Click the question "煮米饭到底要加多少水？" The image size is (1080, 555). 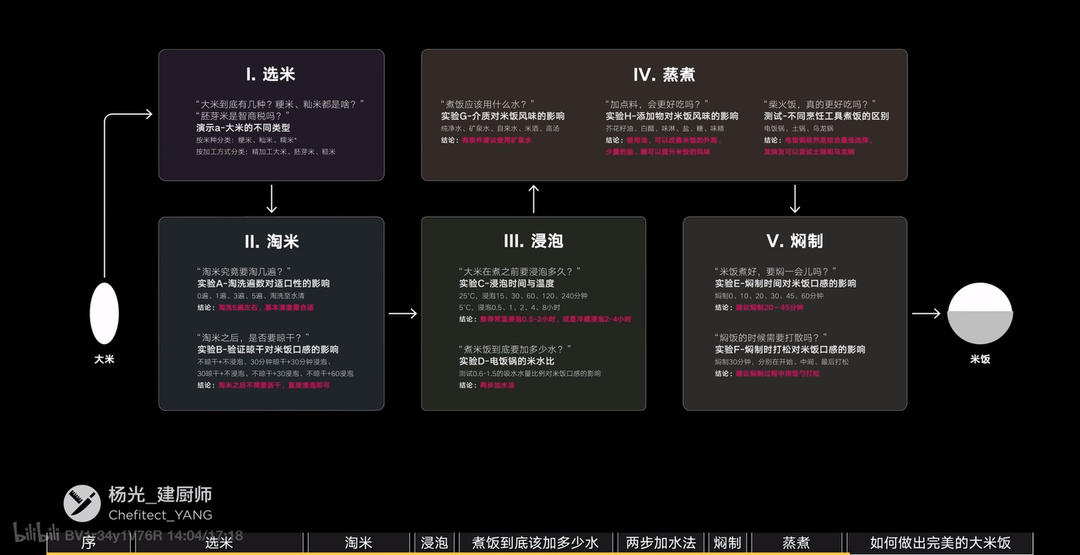pos(514,349)
